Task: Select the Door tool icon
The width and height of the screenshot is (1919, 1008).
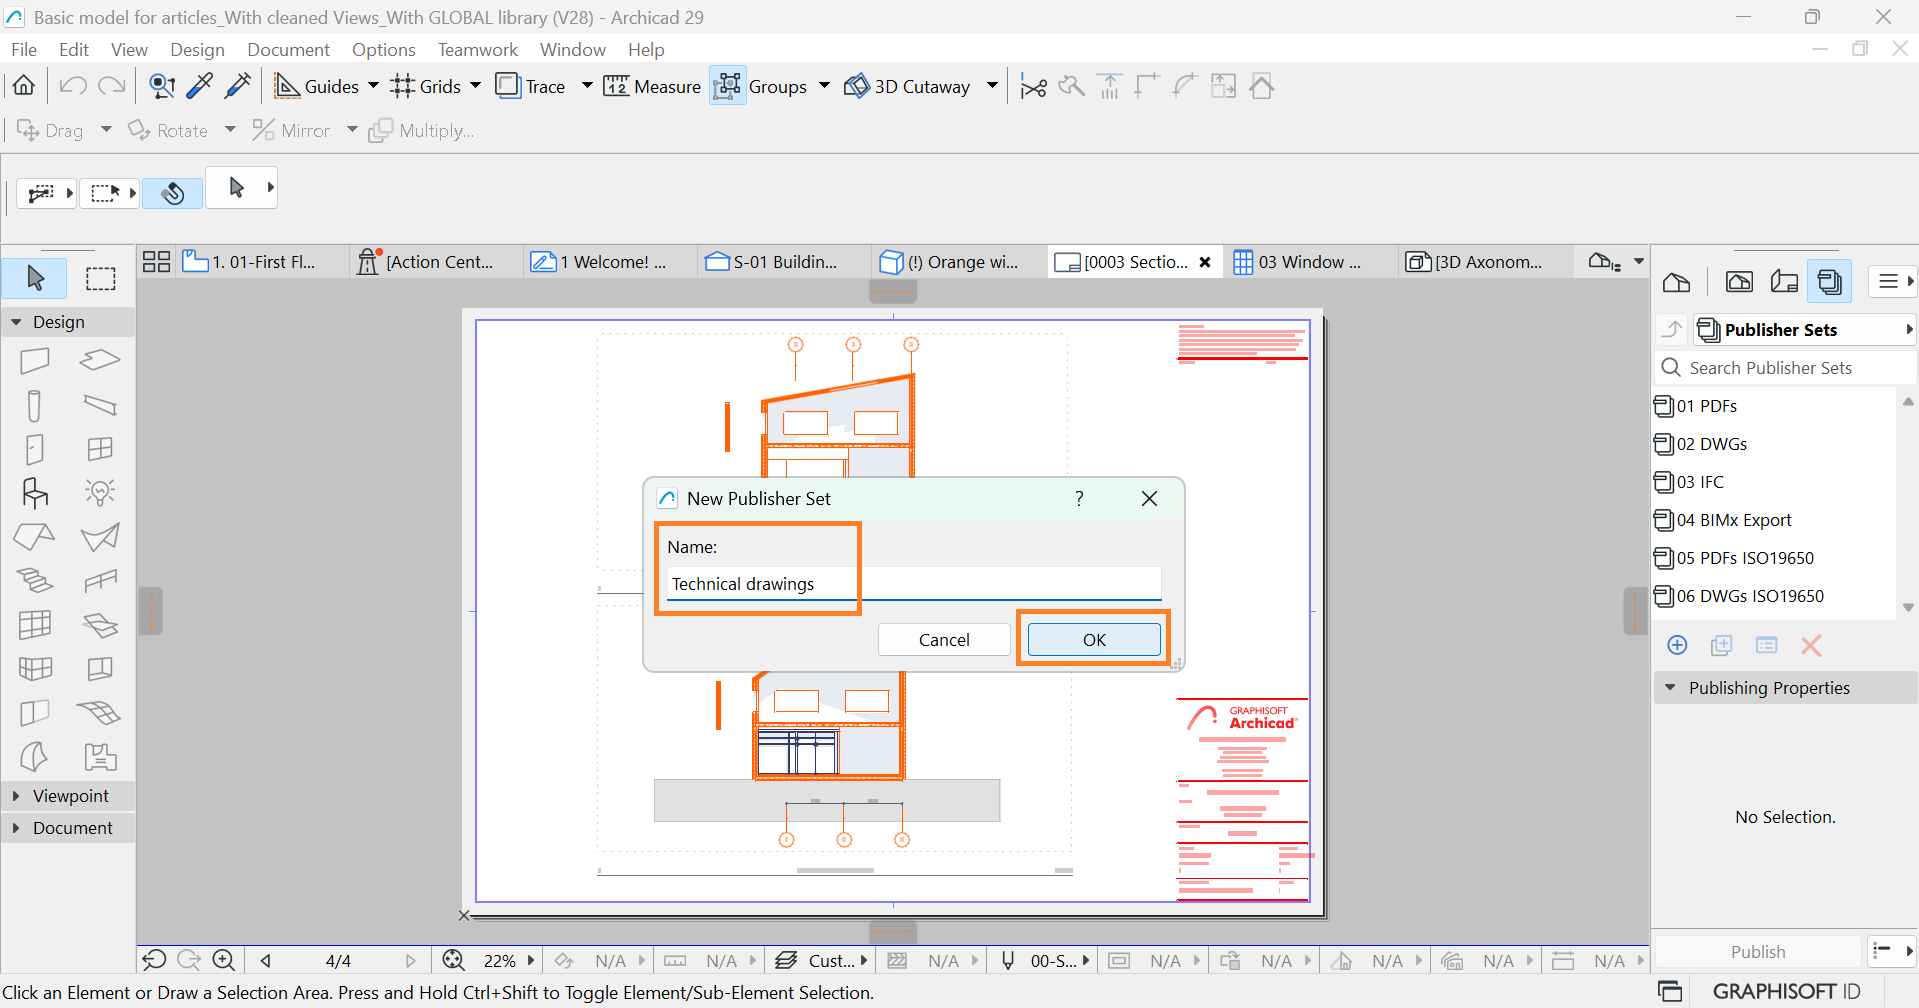Action: (x=35, y=449)
